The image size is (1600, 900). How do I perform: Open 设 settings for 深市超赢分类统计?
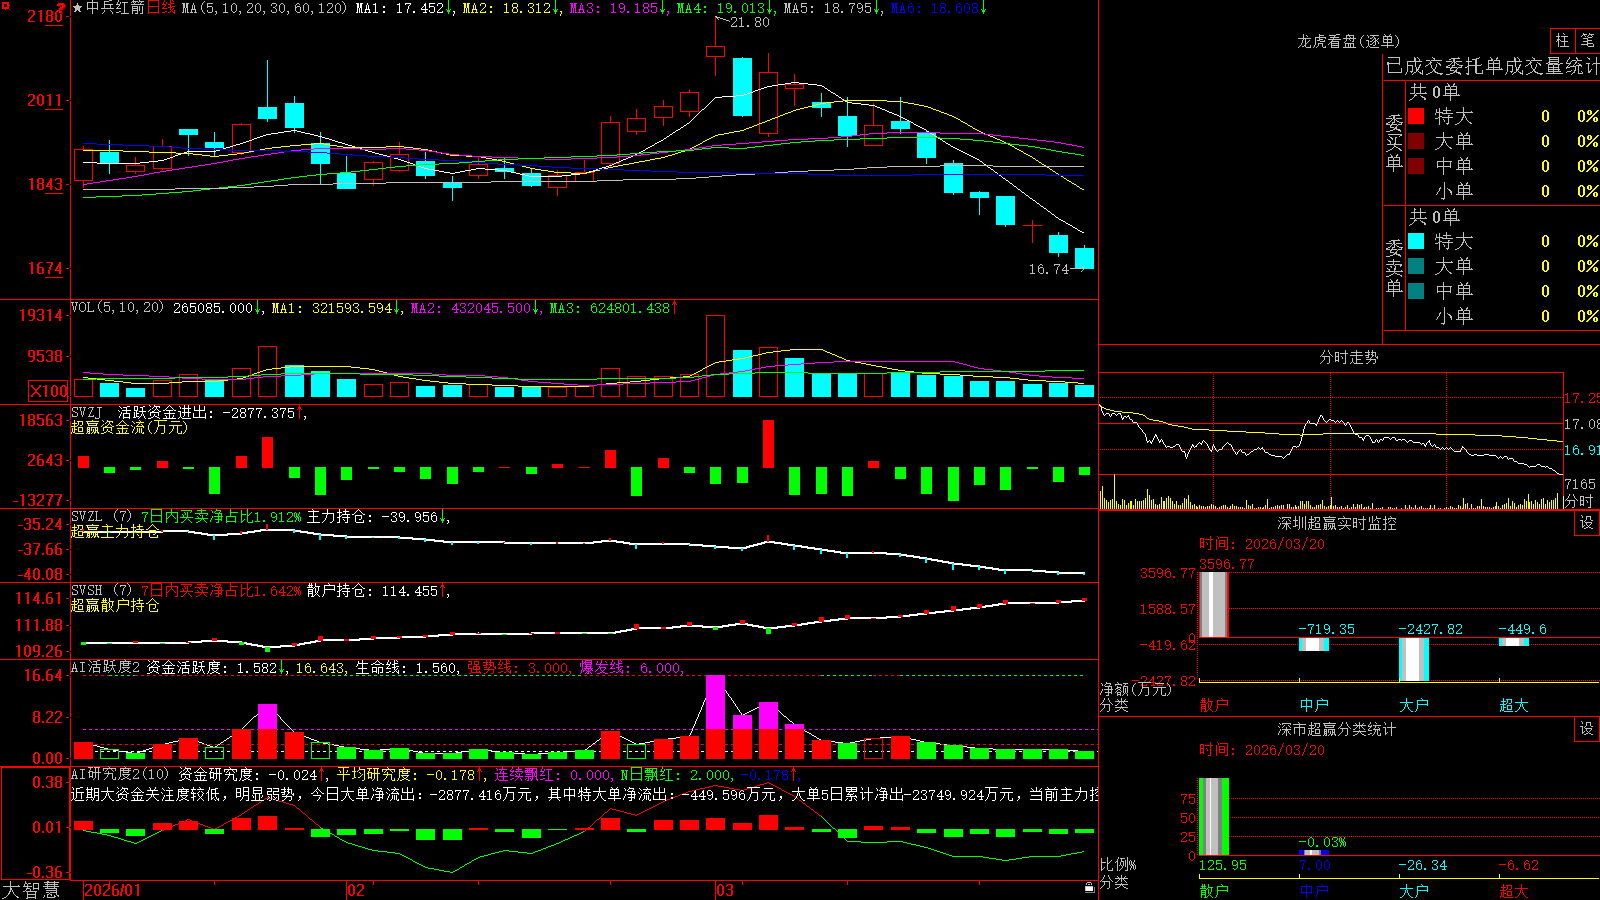(x=1587, y=729)
